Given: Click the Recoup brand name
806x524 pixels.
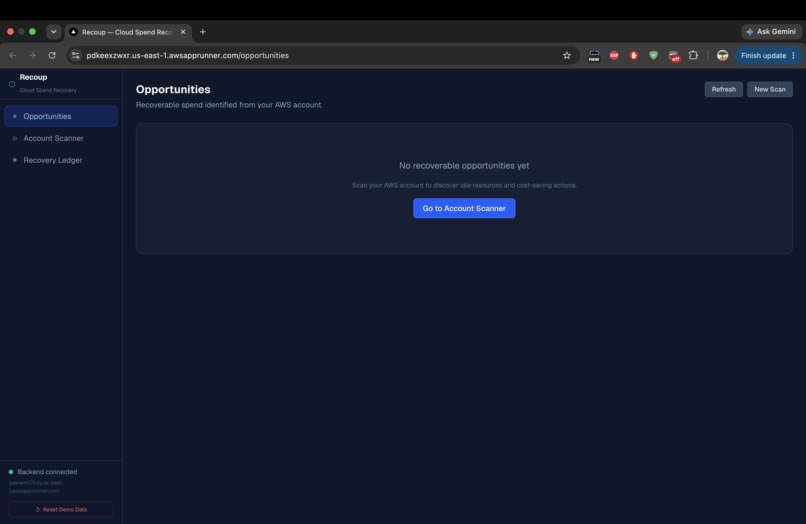Looking at the screenshot, I should coord(33,77).
